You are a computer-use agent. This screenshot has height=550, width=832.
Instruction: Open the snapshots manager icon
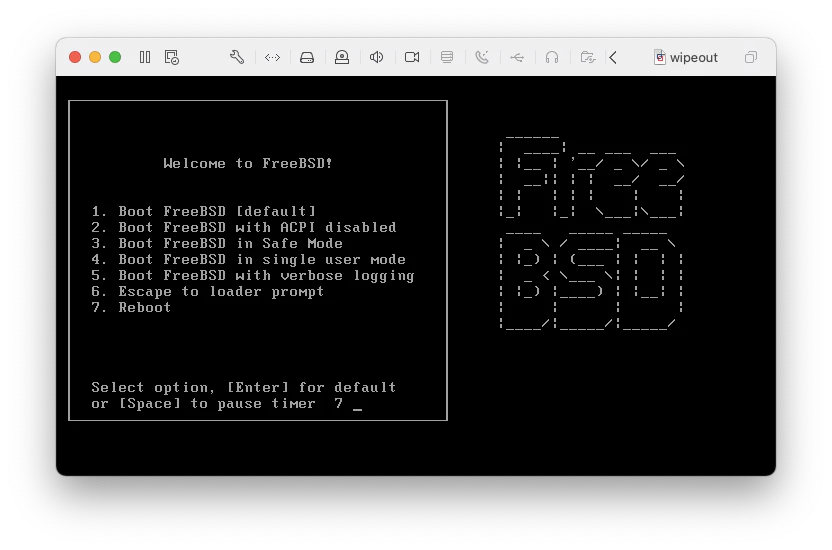pos(171,57)
